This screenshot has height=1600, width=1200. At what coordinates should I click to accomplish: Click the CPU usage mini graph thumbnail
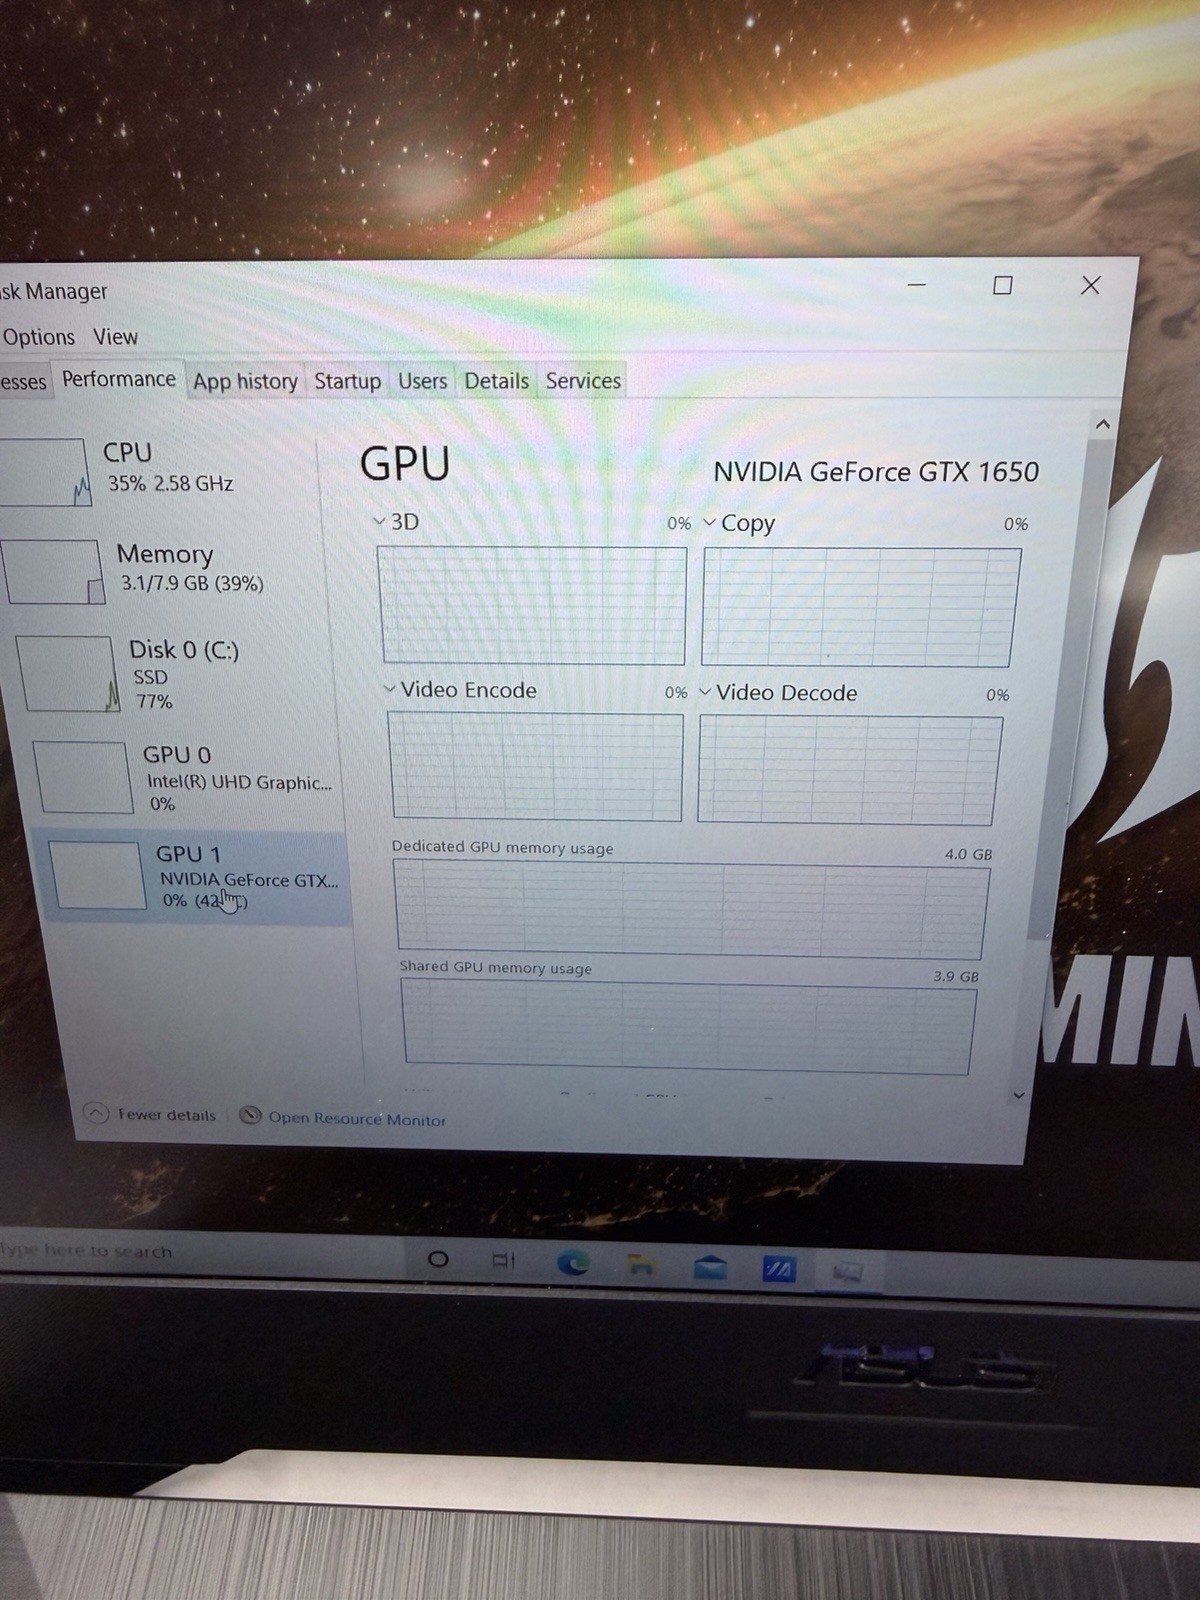point(45,472)
